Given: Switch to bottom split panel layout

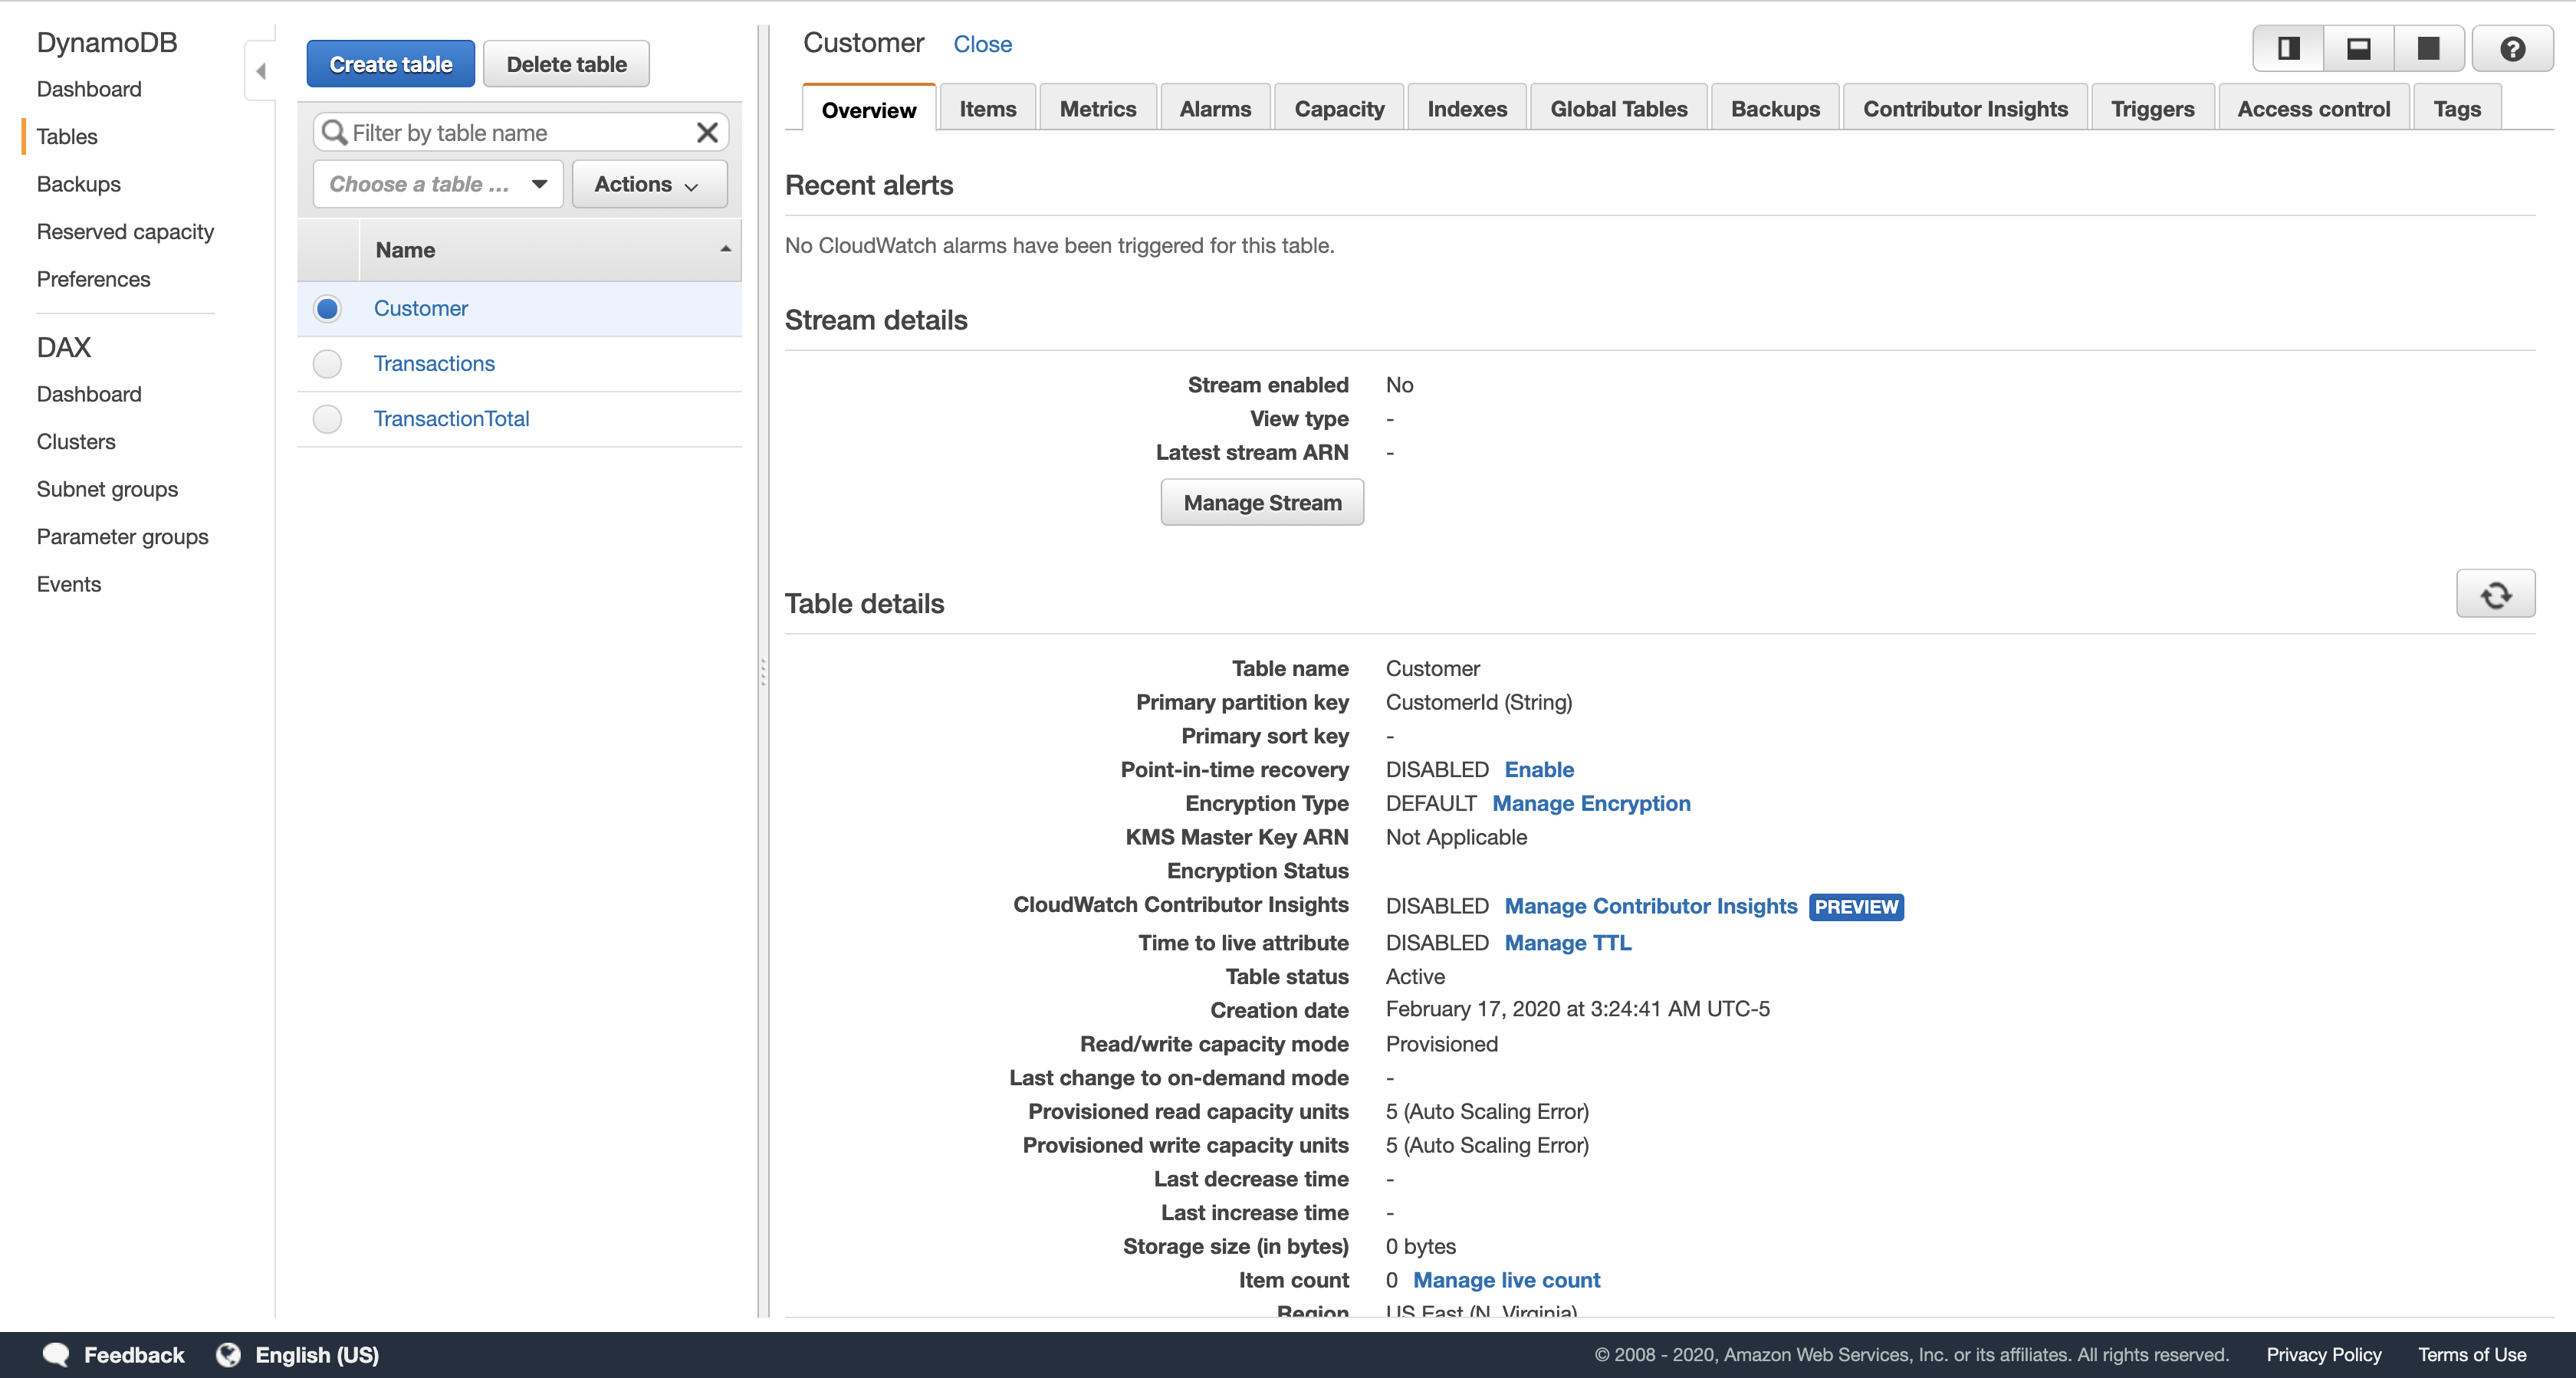Looking at the screenshot, I should pyautogui.click(x=2358, y=48).
